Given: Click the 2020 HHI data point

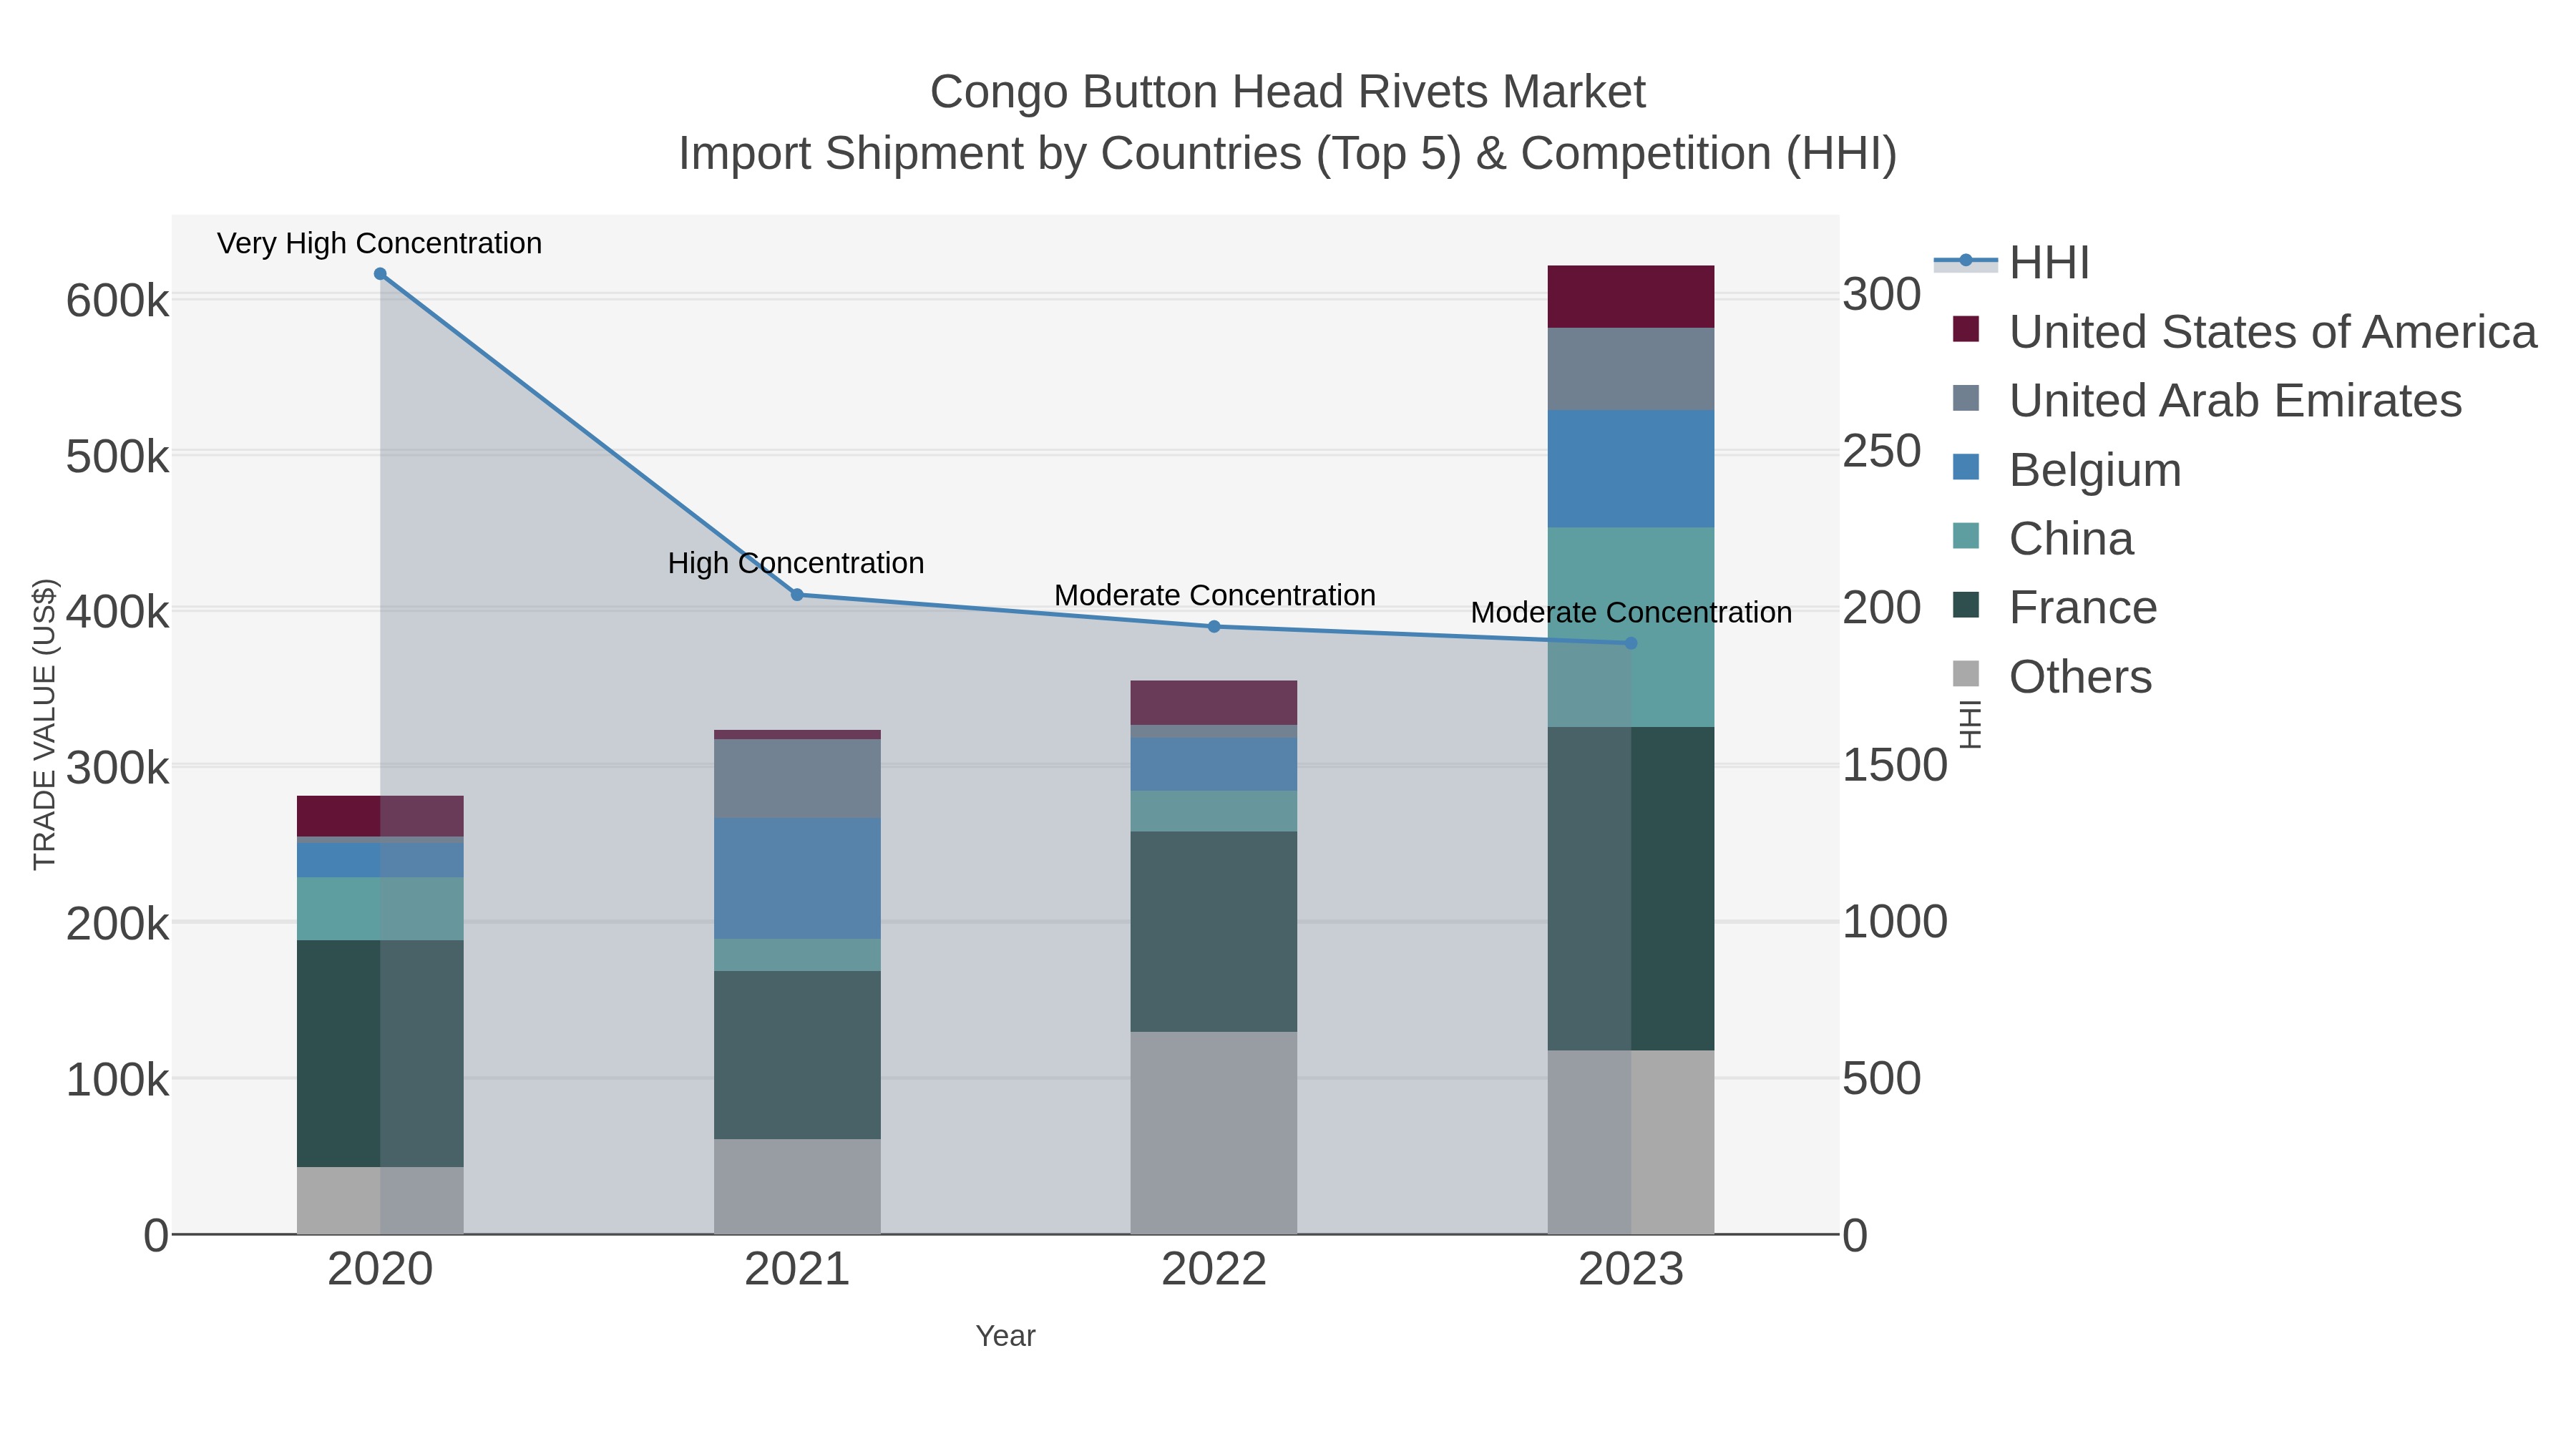Looking at the screenshot, I should point(380,274).
